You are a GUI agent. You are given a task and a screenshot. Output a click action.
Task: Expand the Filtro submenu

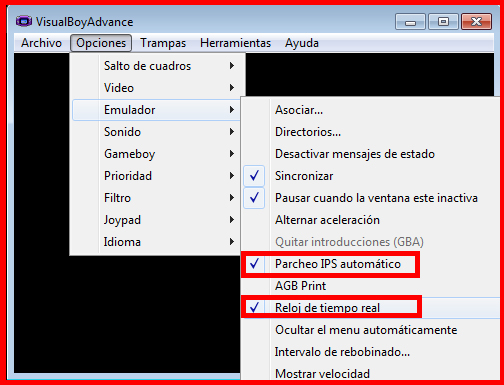click(156, 198)
